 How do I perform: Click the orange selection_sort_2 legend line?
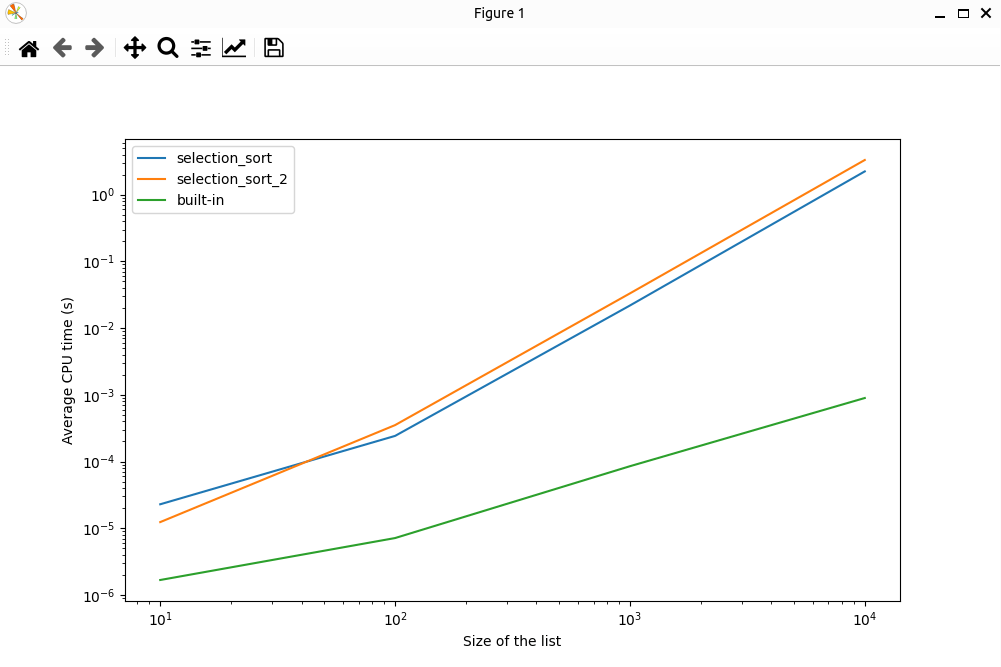[153, 179]
